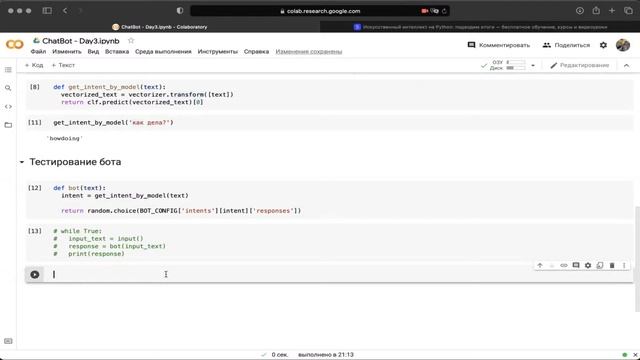This screenshot has height=360, width=640.
Task: Click the cell [13] commented while True code
Action: (x=109, y=242)
